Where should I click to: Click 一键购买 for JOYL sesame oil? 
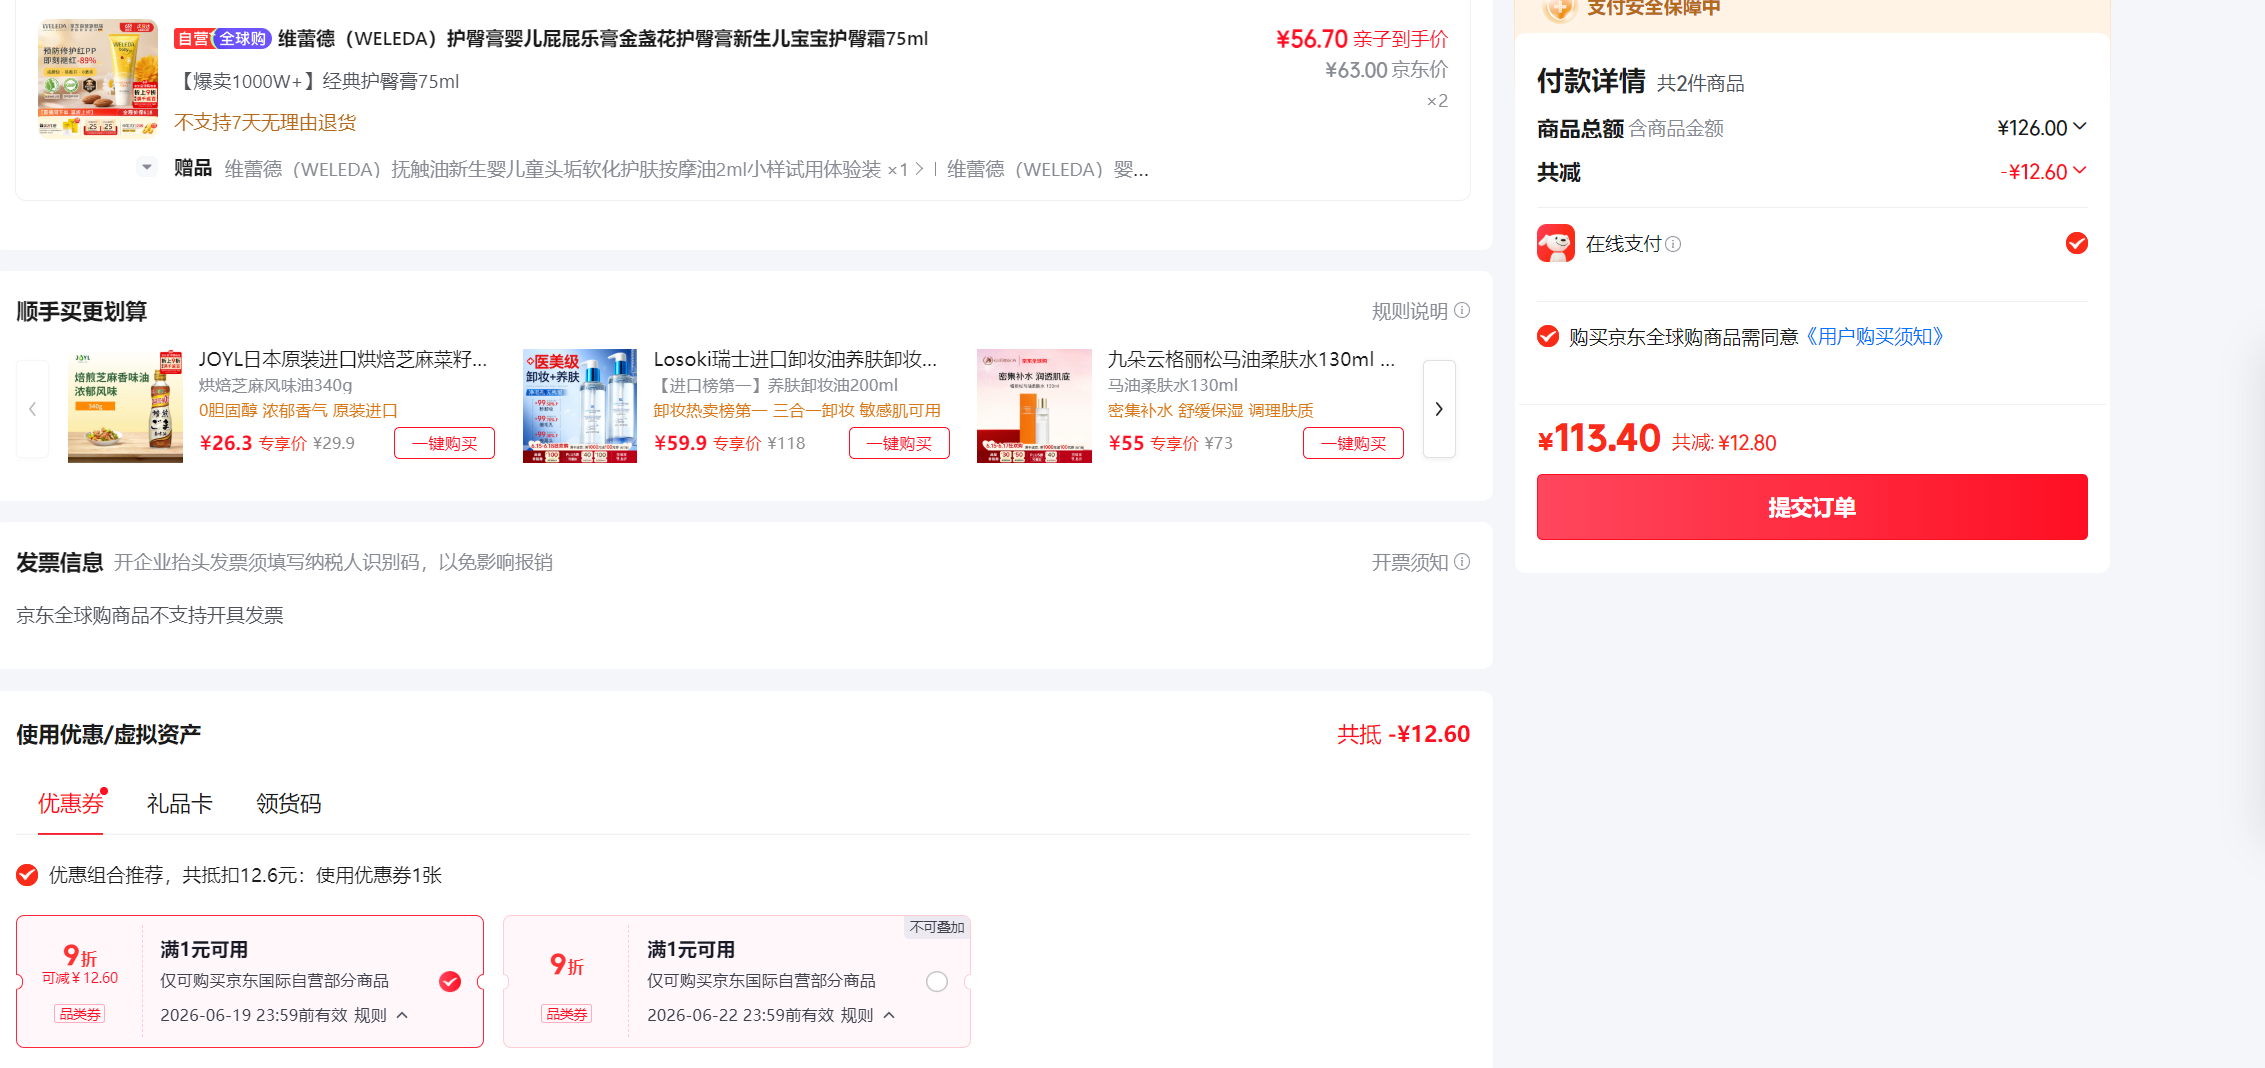[x=445, y=443]
